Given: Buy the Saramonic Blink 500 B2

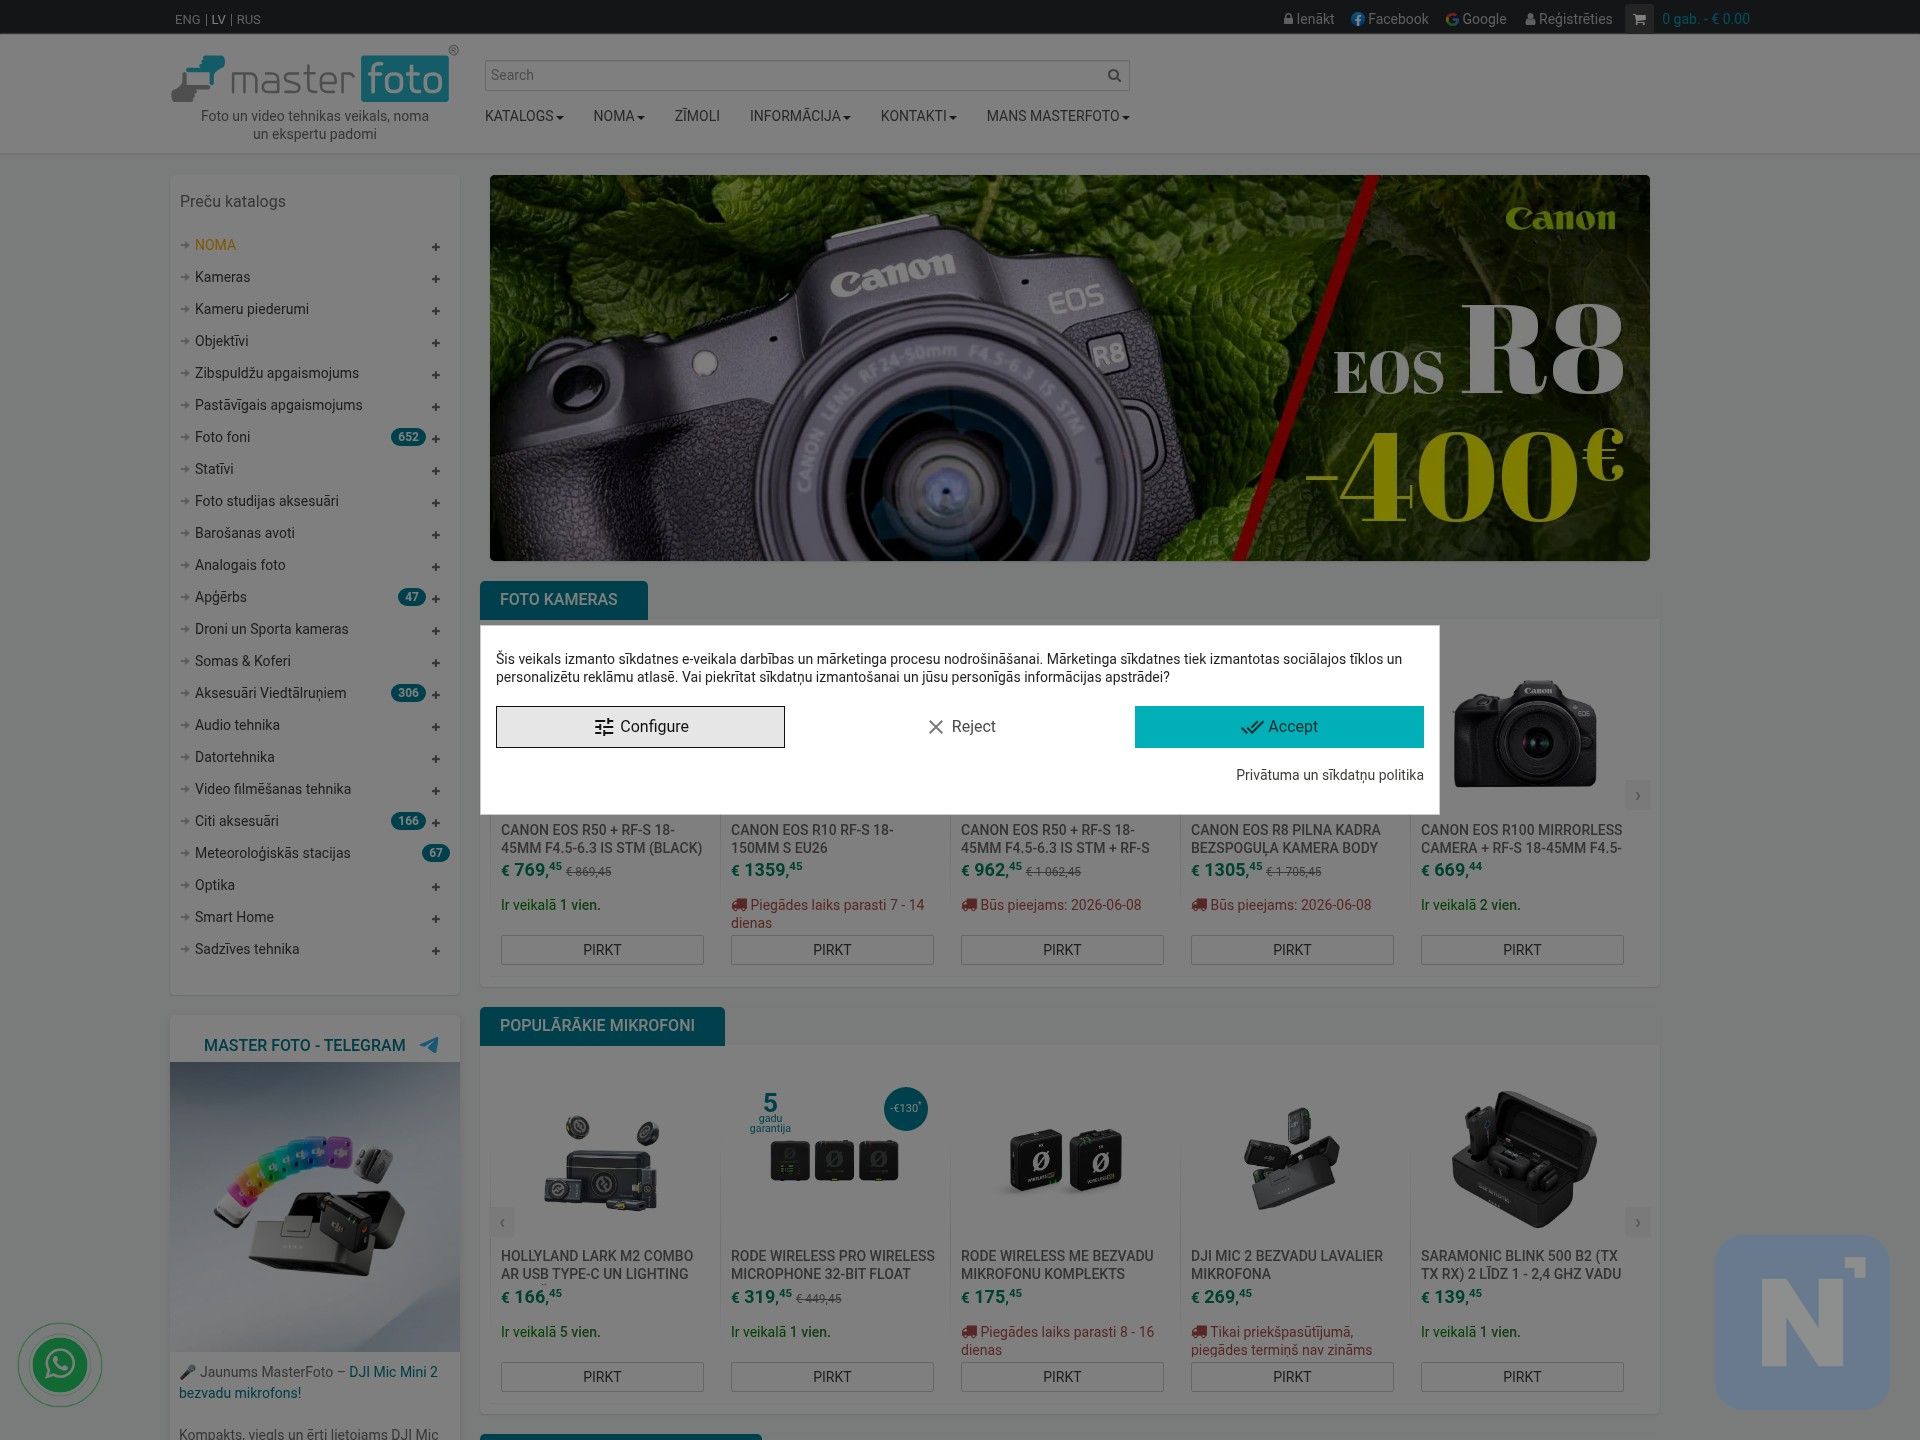Looking at the screenshot, I should (x=1522, y=1377).
